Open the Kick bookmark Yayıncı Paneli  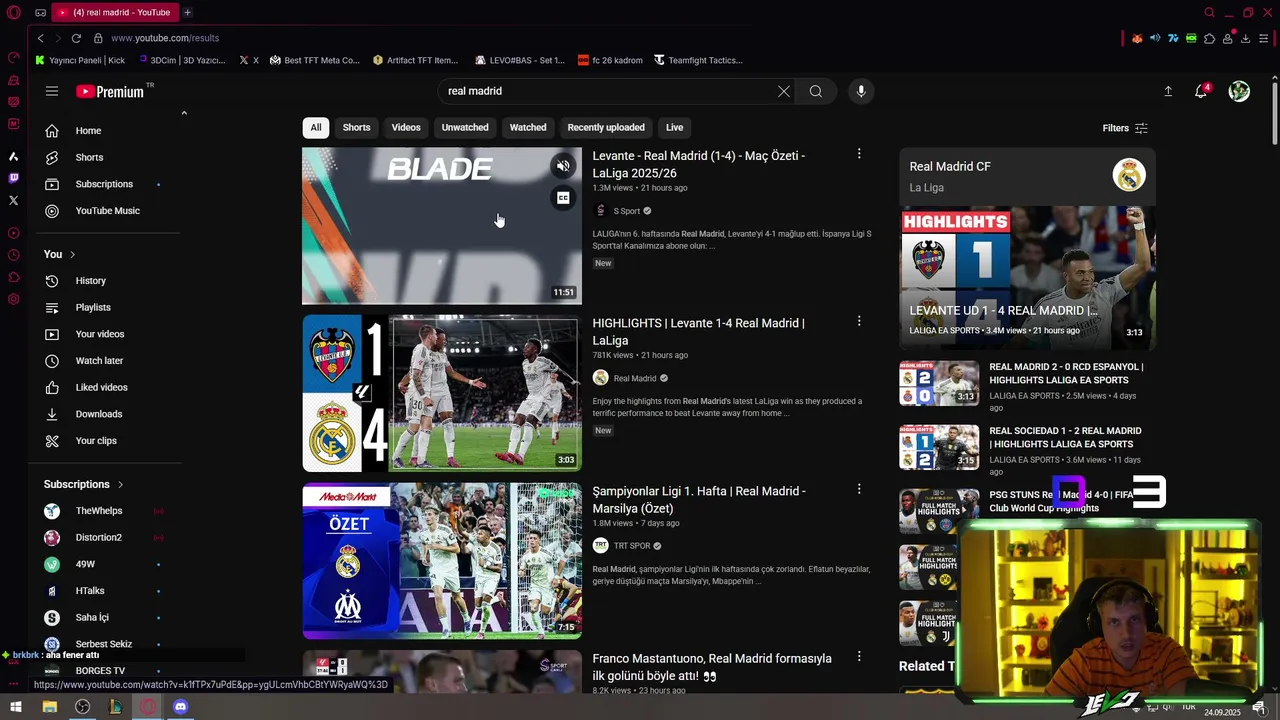tap(80, 60)
